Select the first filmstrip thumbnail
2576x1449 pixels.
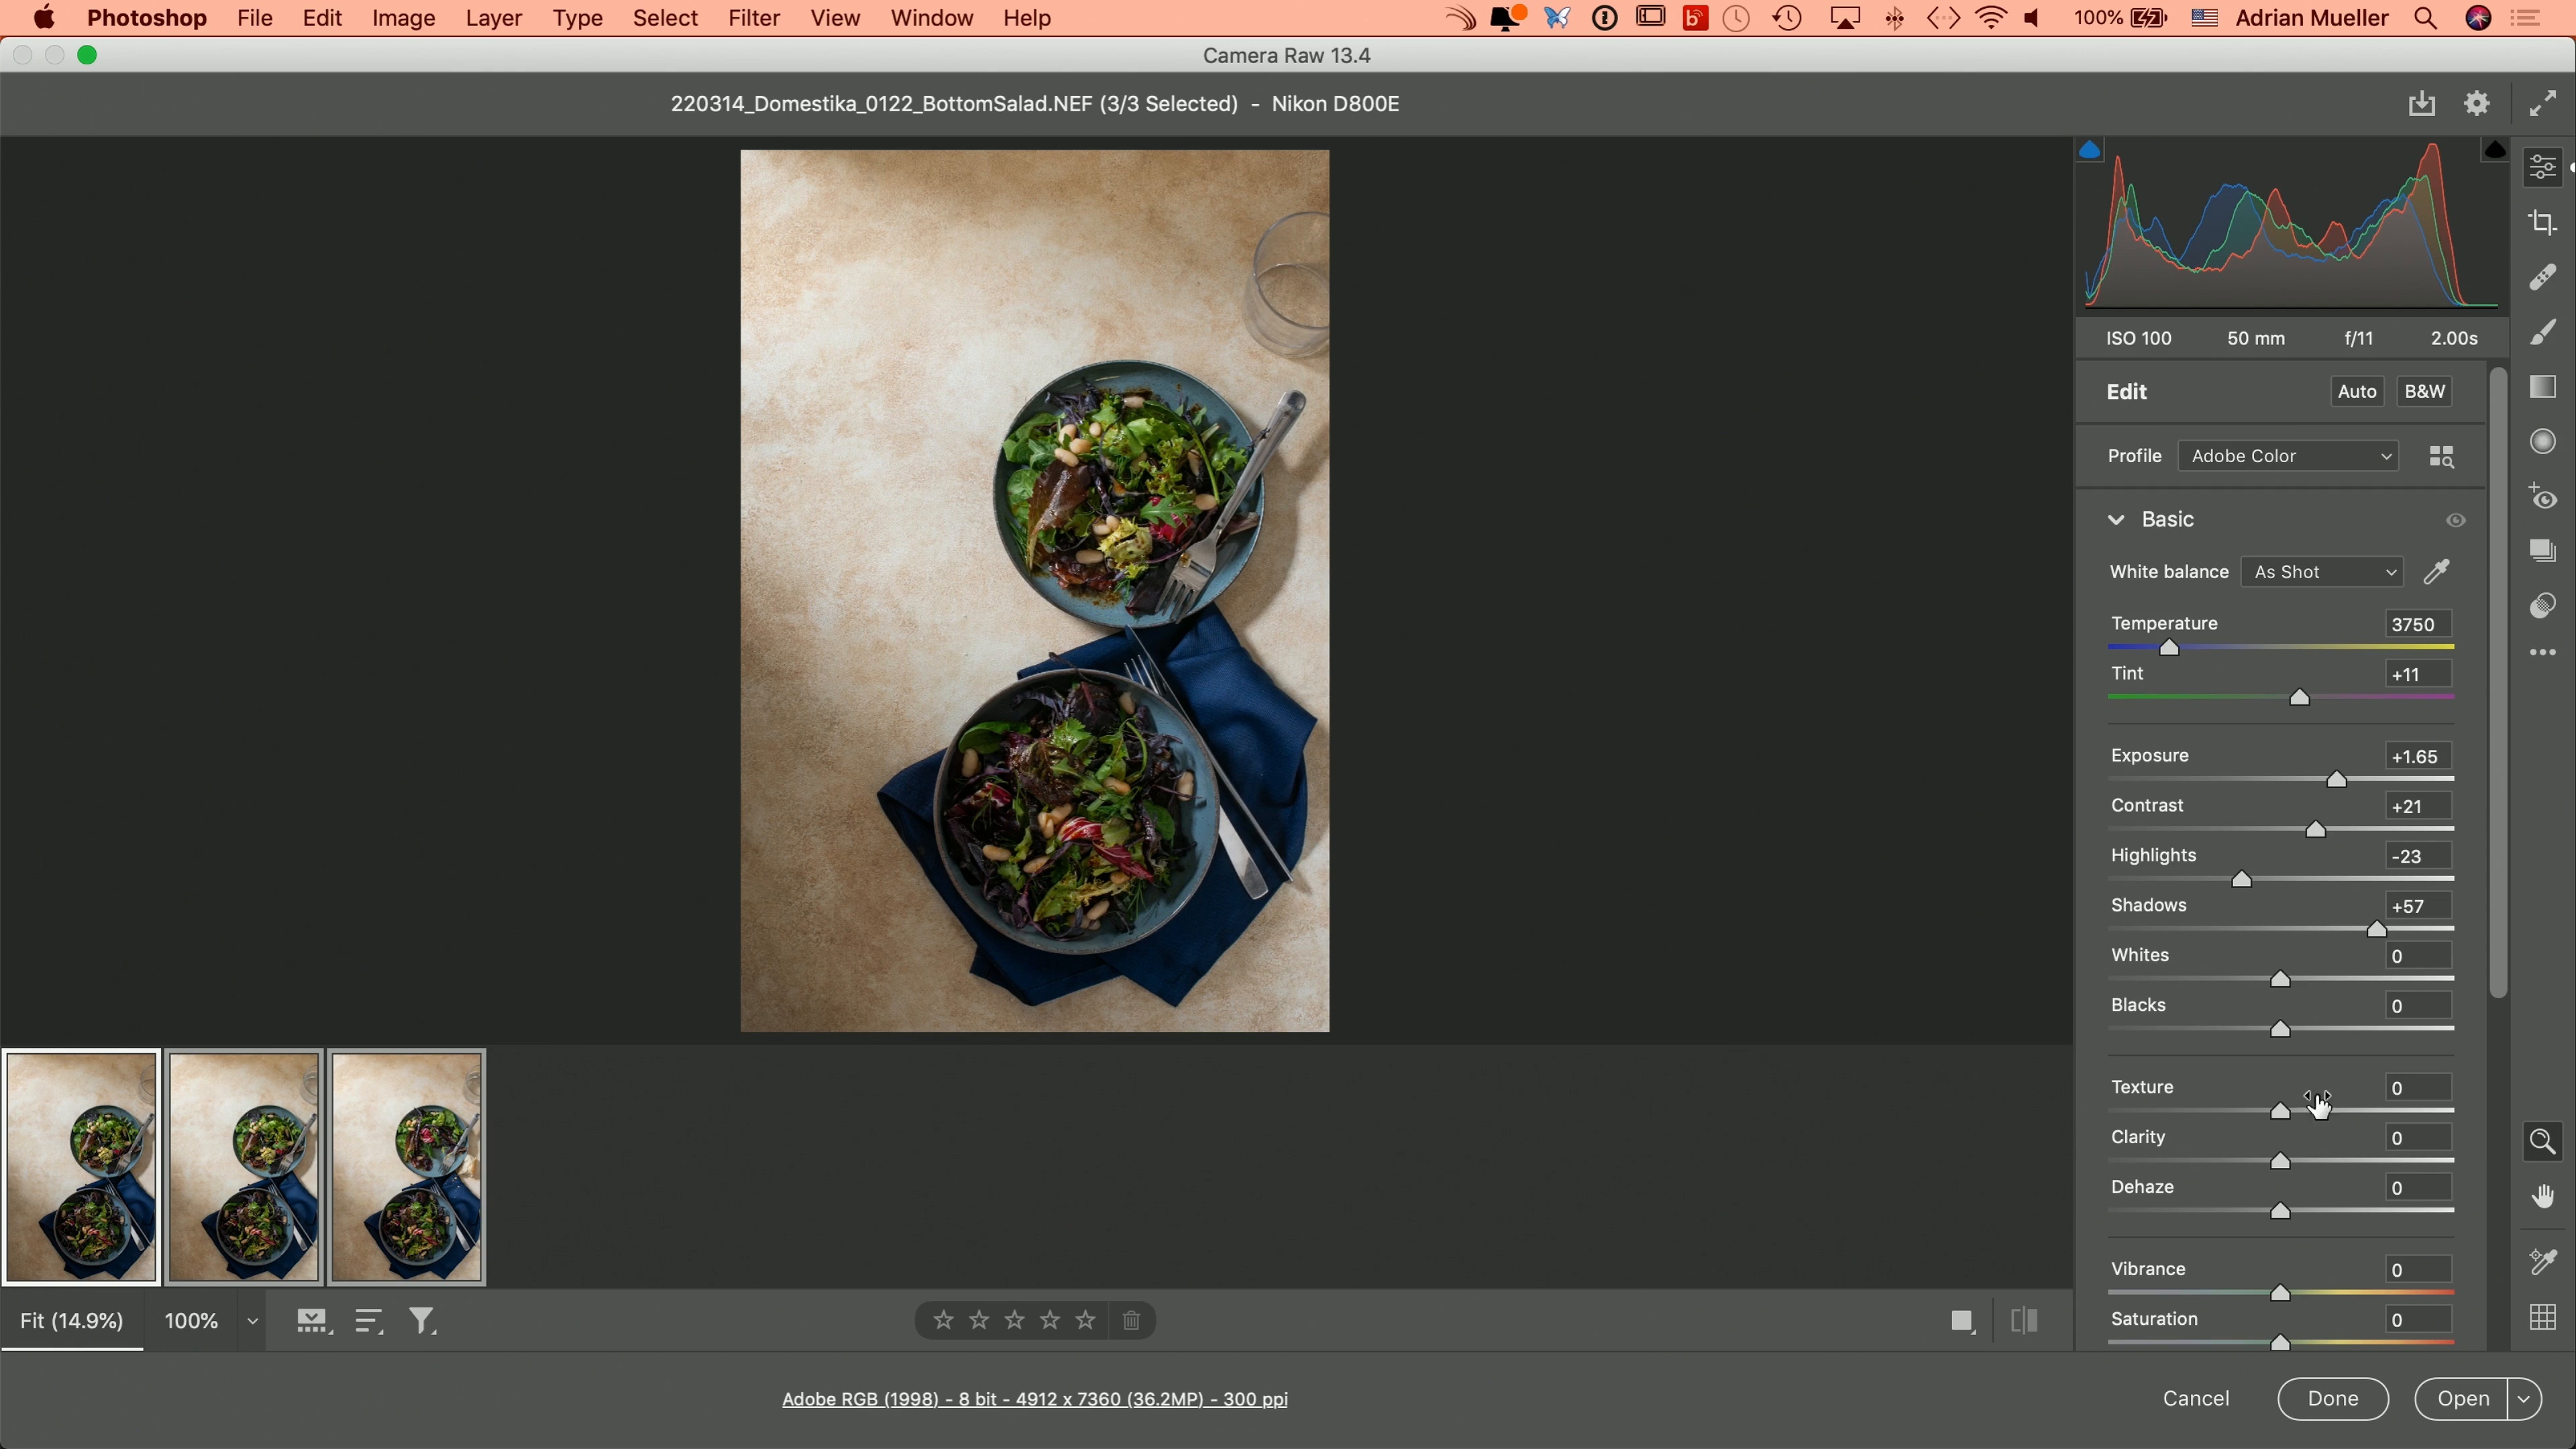pos(81,1167)
